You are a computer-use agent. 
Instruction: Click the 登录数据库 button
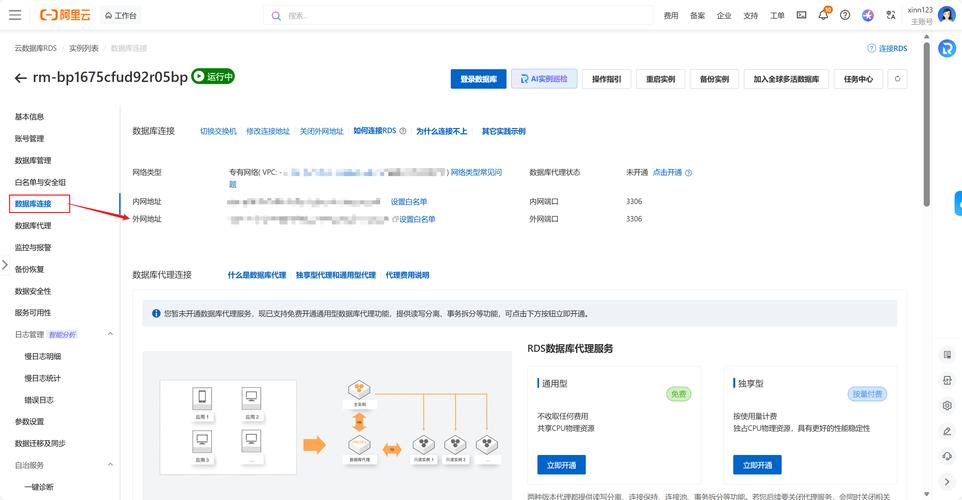point(479,79)
